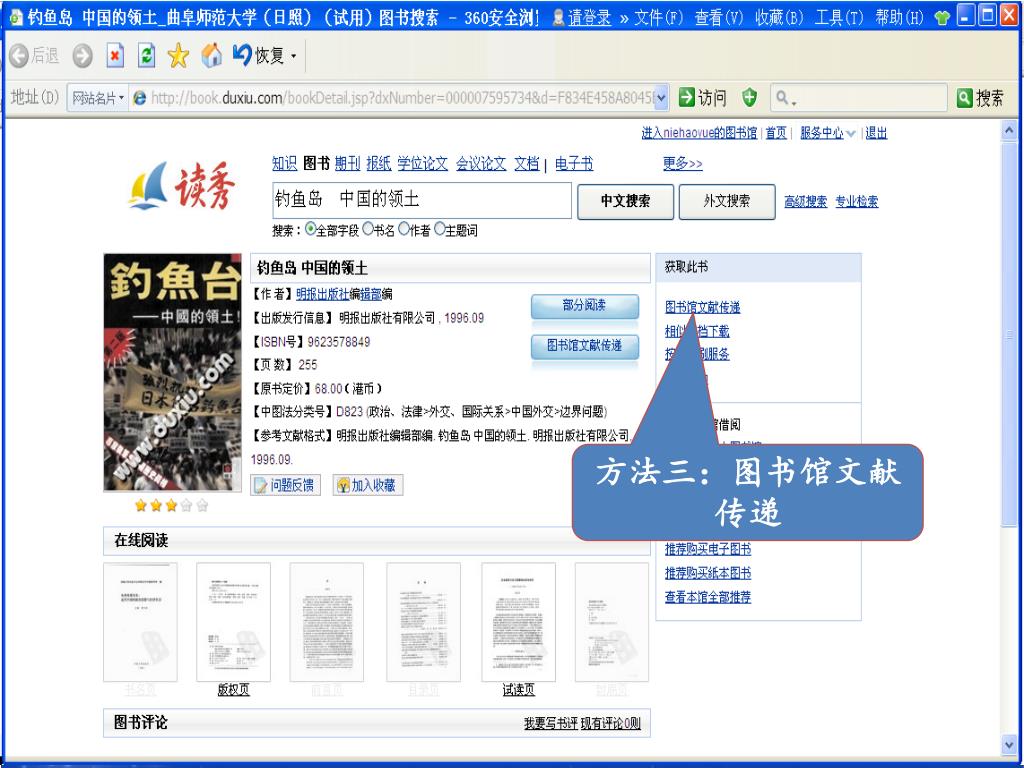Screen dimensions: 1024x768
Task: Select the 会议论文 search tab
Action: (x=481, y=163)
